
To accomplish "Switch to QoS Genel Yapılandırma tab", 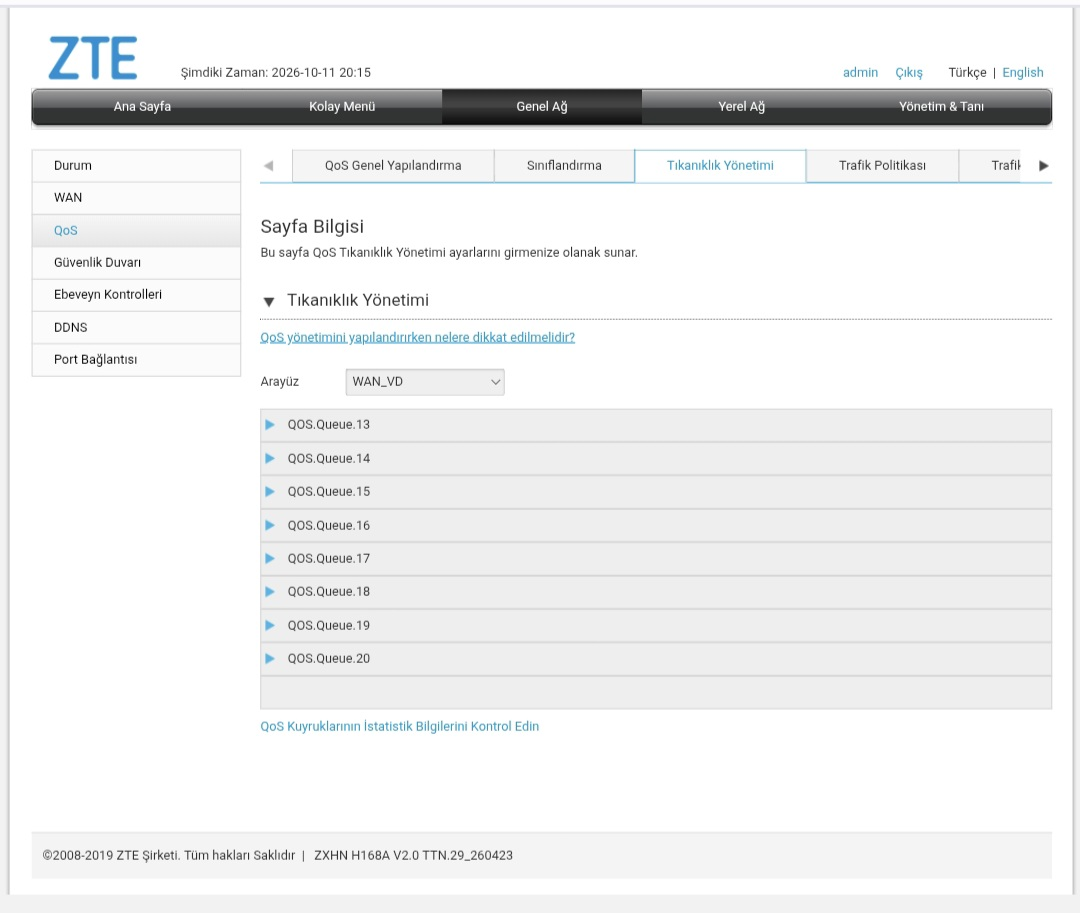I will click(x=393, y=166).
